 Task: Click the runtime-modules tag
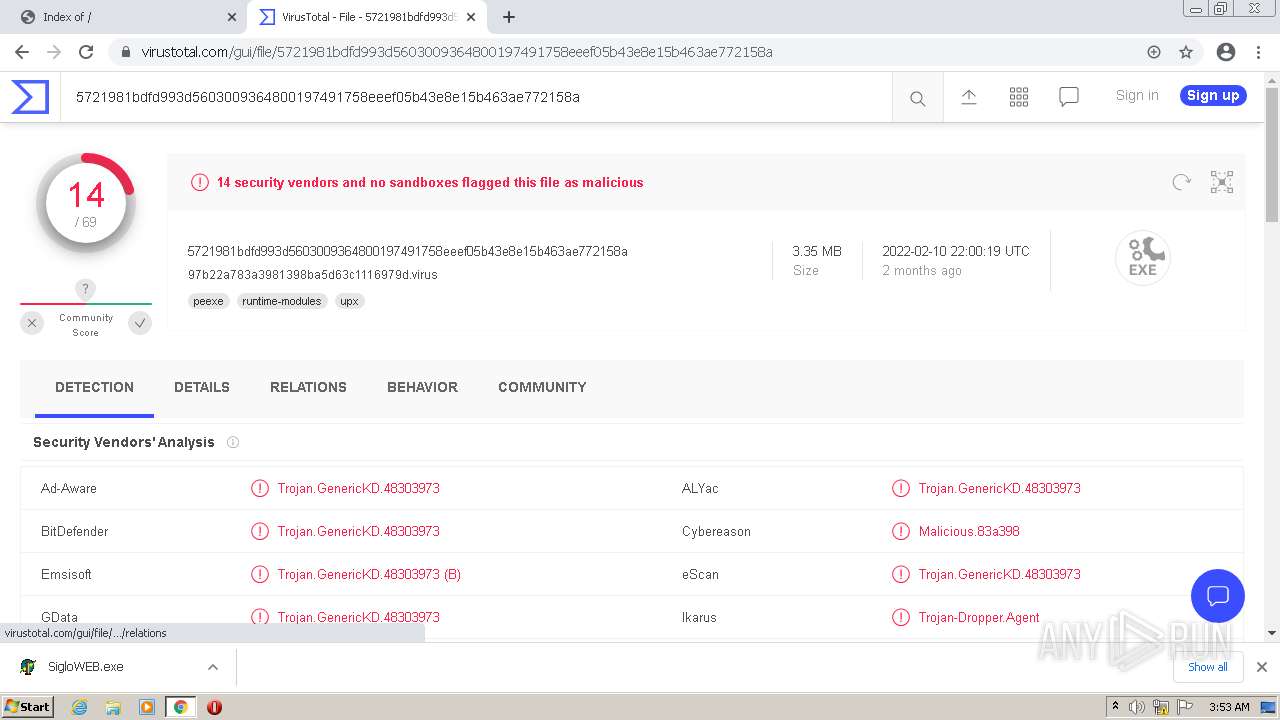282,301
